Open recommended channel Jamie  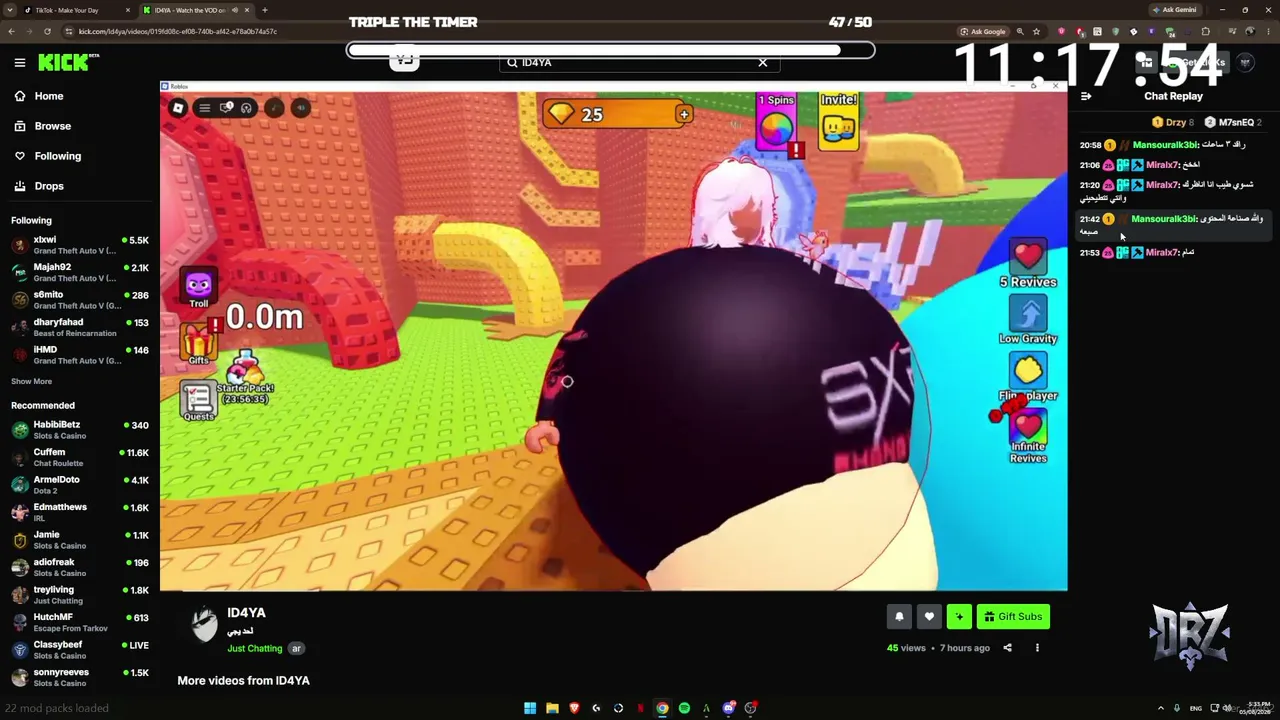(80, 540)
